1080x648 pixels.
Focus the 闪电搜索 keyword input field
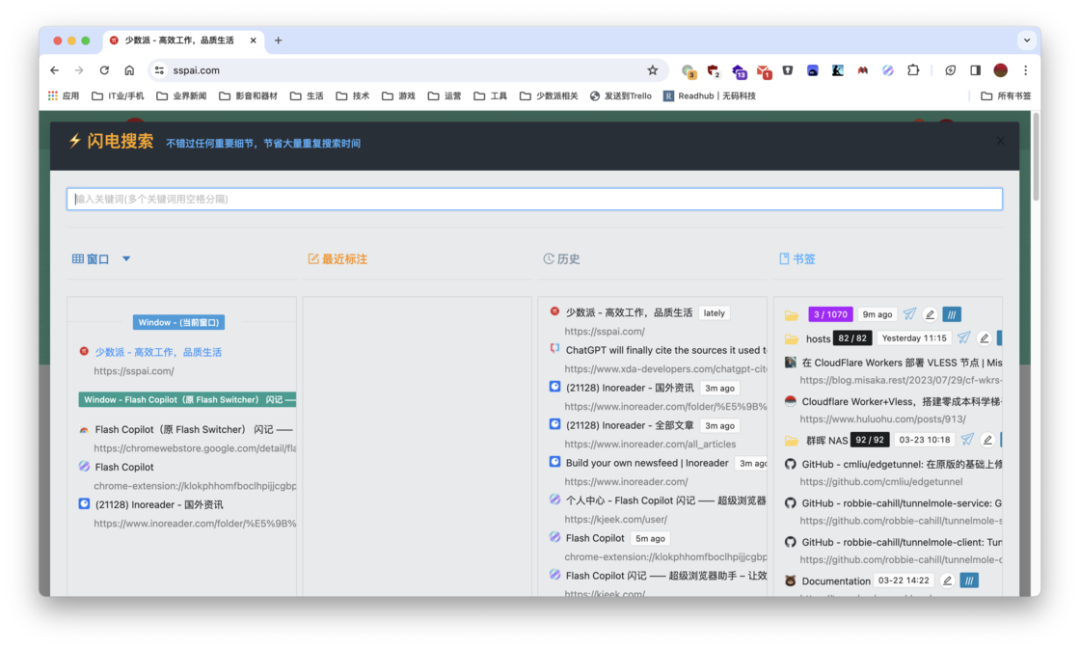click(x=534, y=199)
